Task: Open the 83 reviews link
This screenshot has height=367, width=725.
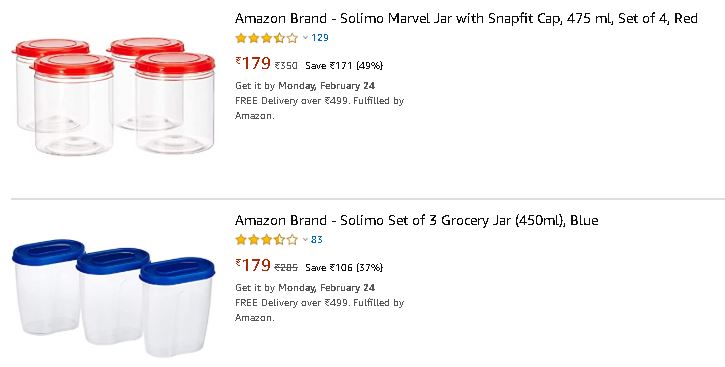Action: [x=317, y=239]
